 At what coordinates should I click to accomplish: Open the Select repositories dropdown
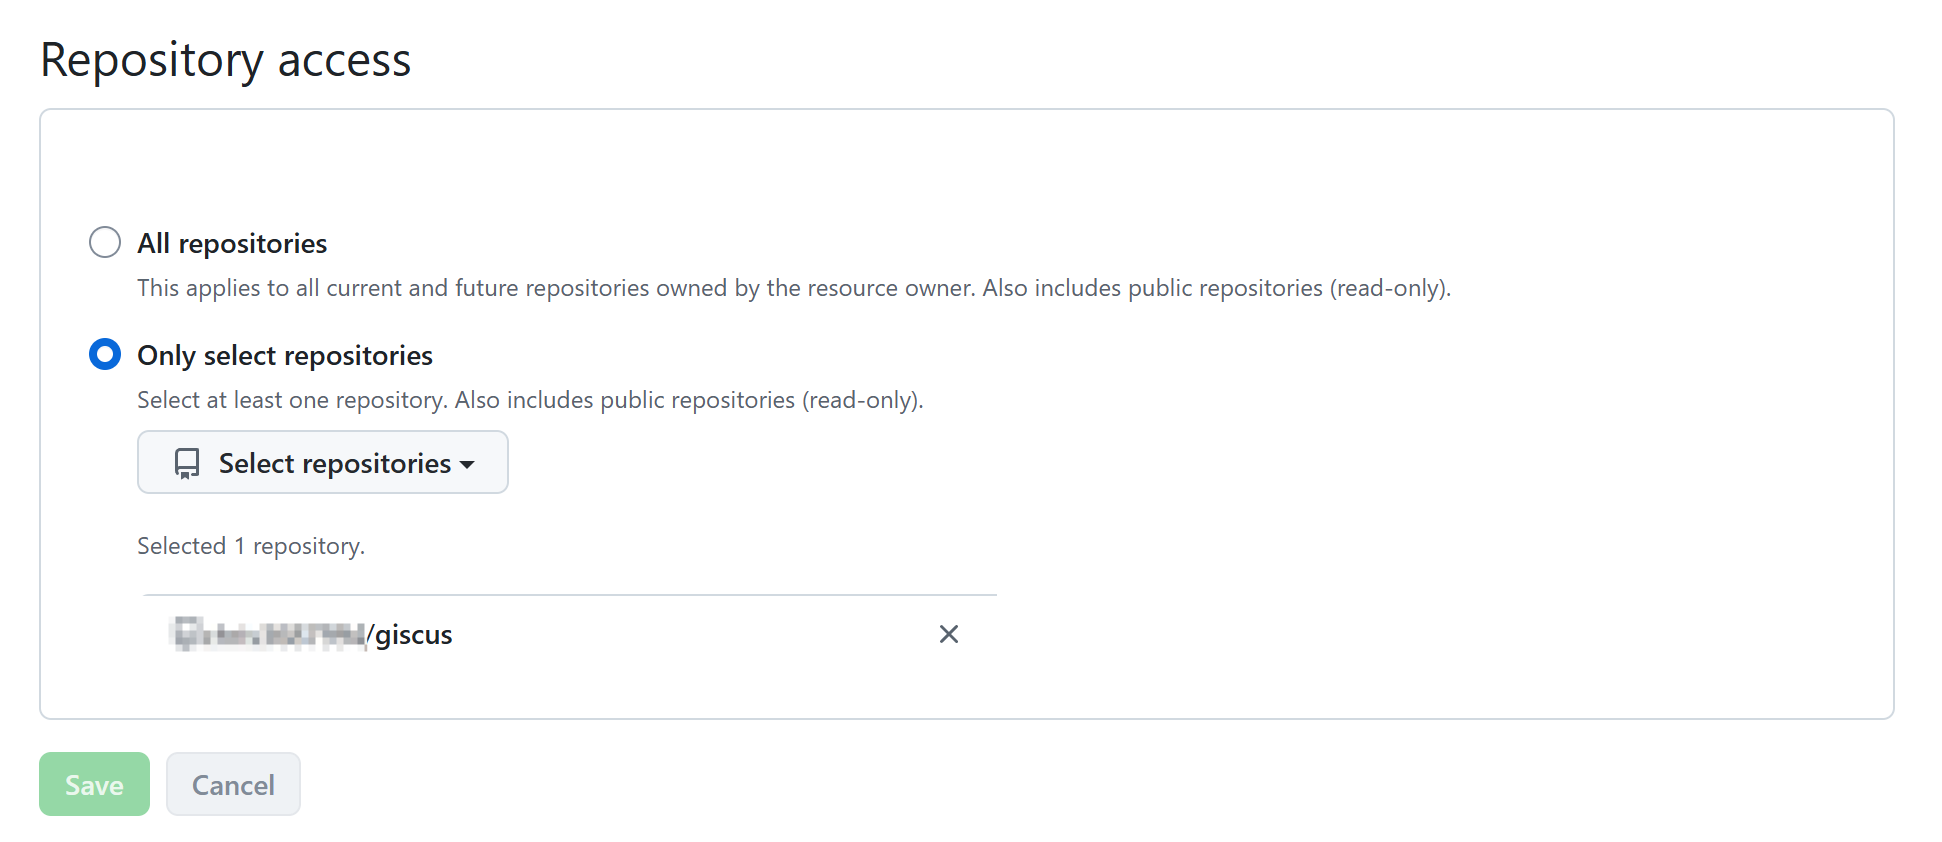(322, 462)
